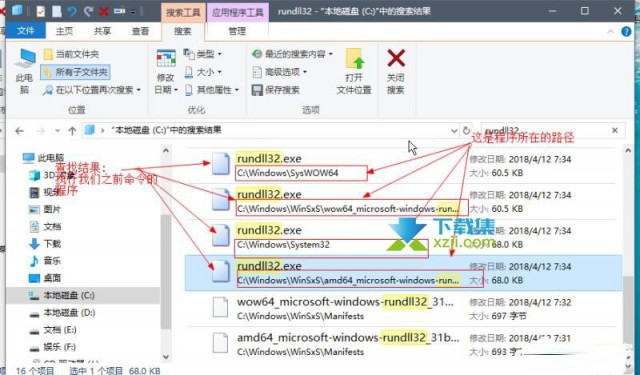Click the Redo icon in quick access toolbar
Image resolution: width=640 pixels, height=375 pixels.
coord(88,11)
